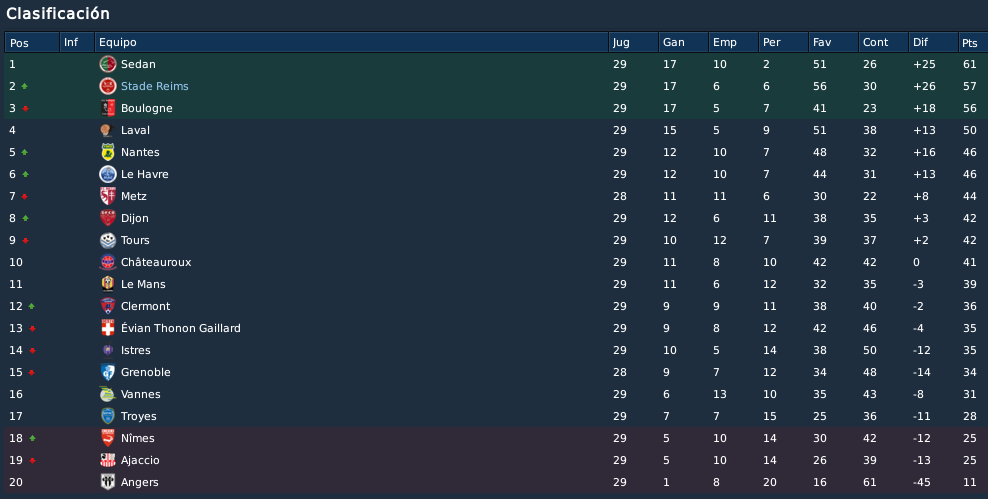Sort table by the Equipo column header
Image resolution: width=988 pixels, height=499 pixels.
pos(351,42)
